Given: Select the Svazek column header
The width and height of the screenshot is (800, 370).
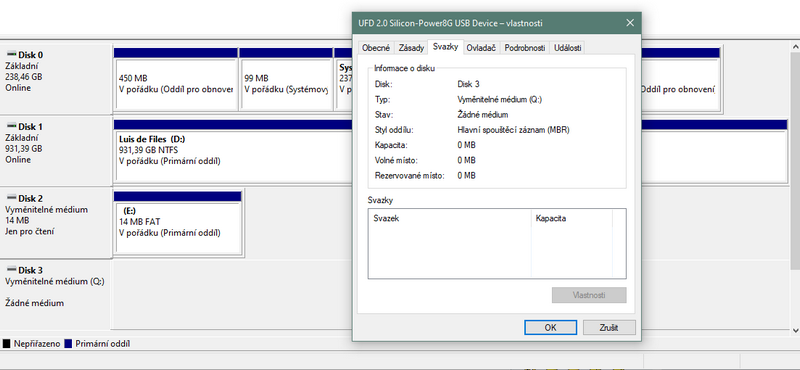Looking at the screenshot, I should tap(449, 218).
